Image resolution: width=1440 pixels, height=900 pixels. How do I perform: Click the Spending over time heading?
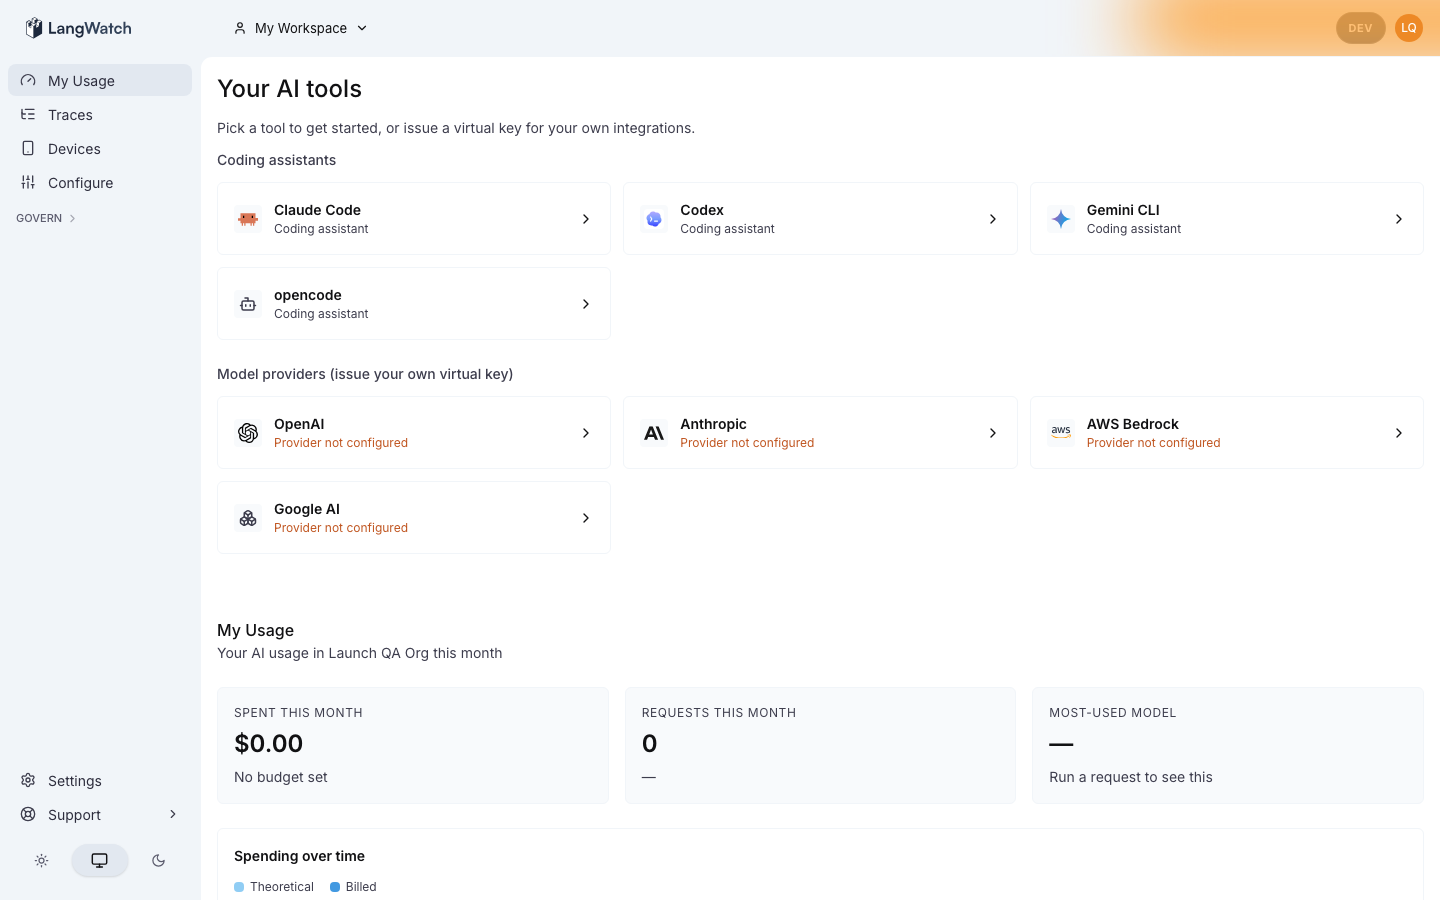pos(299,856)
